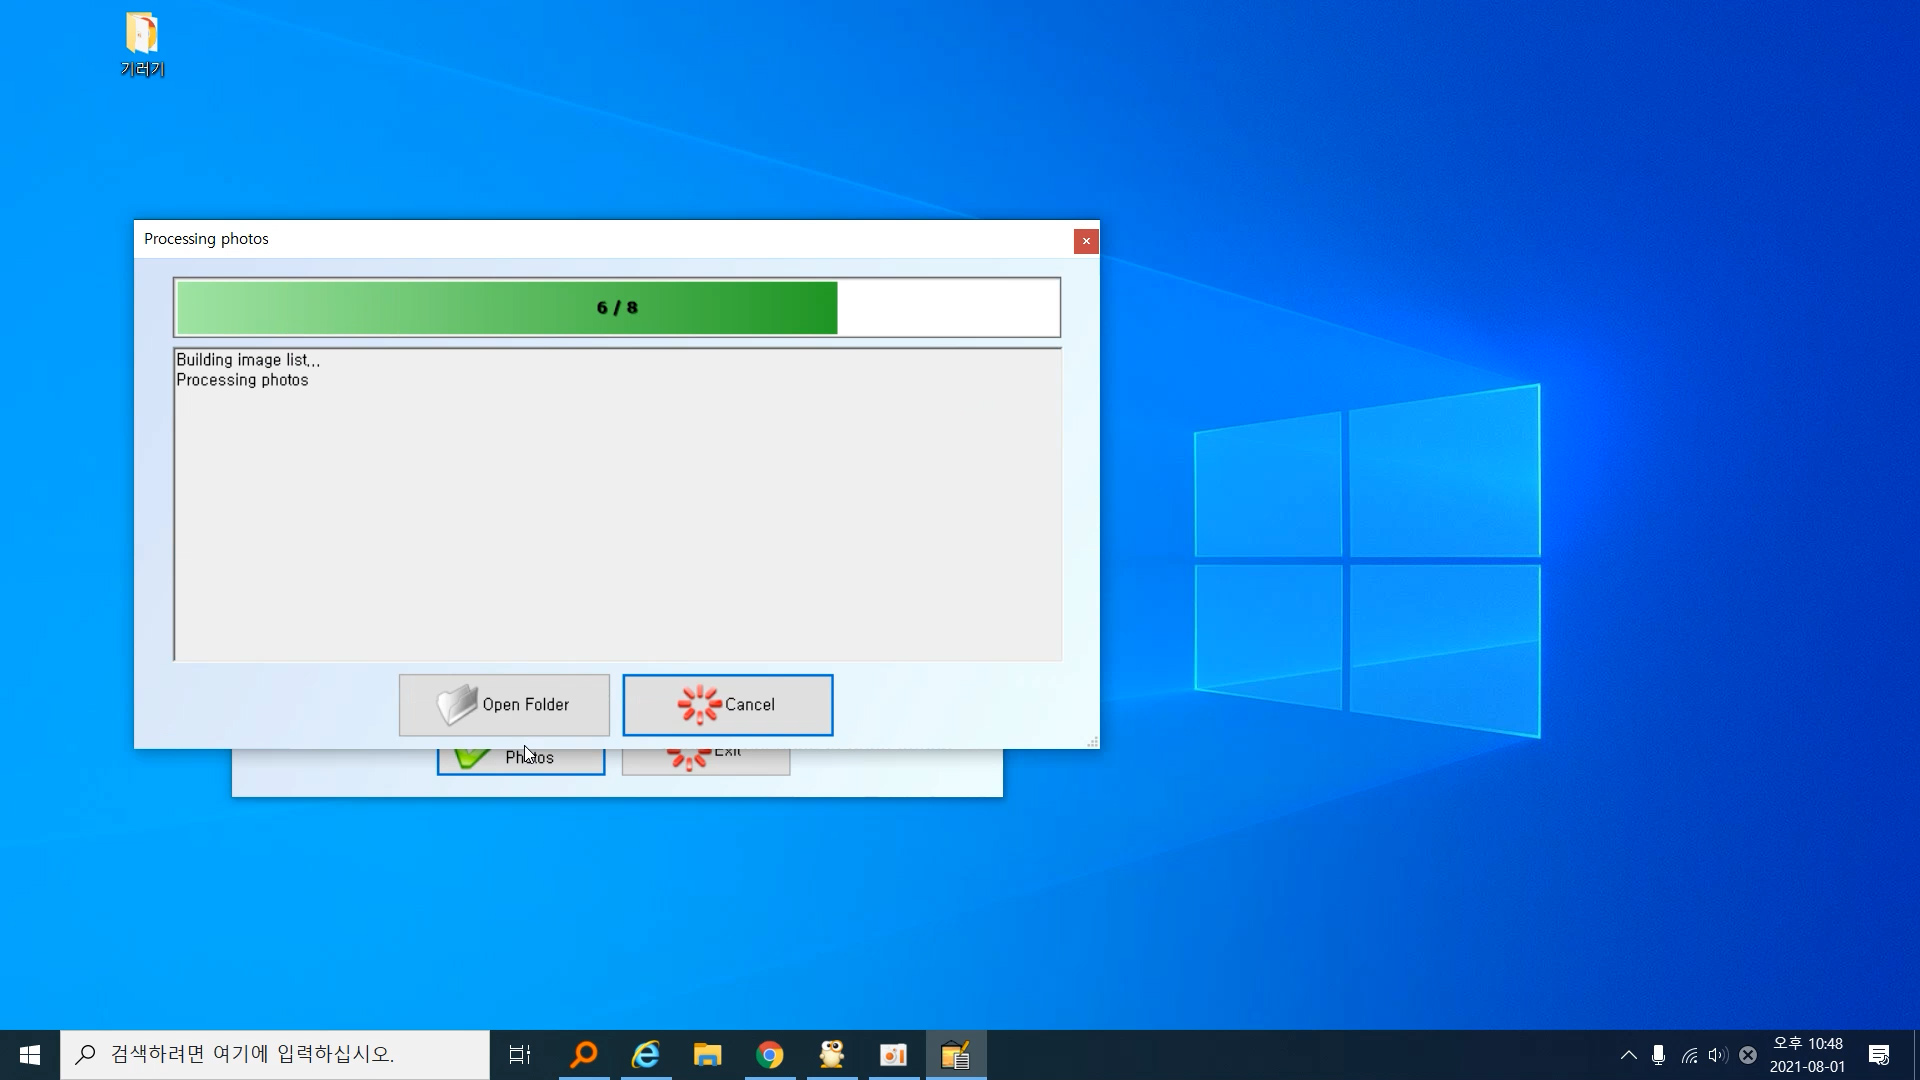The height and width of the screenshot is (1080, 1920).
Task: Open the penguin app in the taskbar
Action: click(x=832, y=1055)
